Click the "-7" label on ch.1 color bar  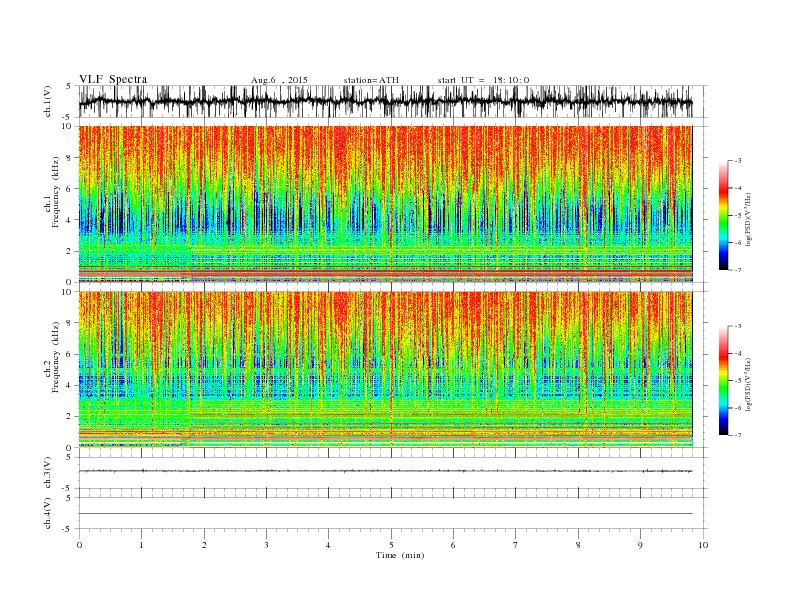pos(737,270)
